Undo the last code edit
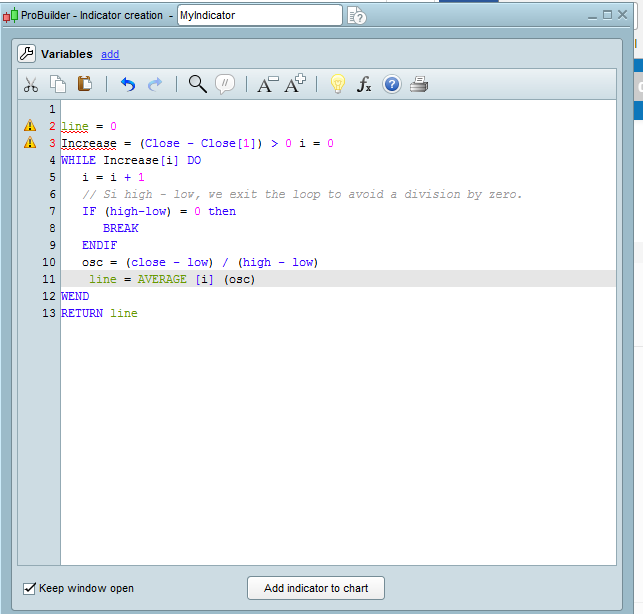Viewport: 643px width, 614px height. pos(127,85)
